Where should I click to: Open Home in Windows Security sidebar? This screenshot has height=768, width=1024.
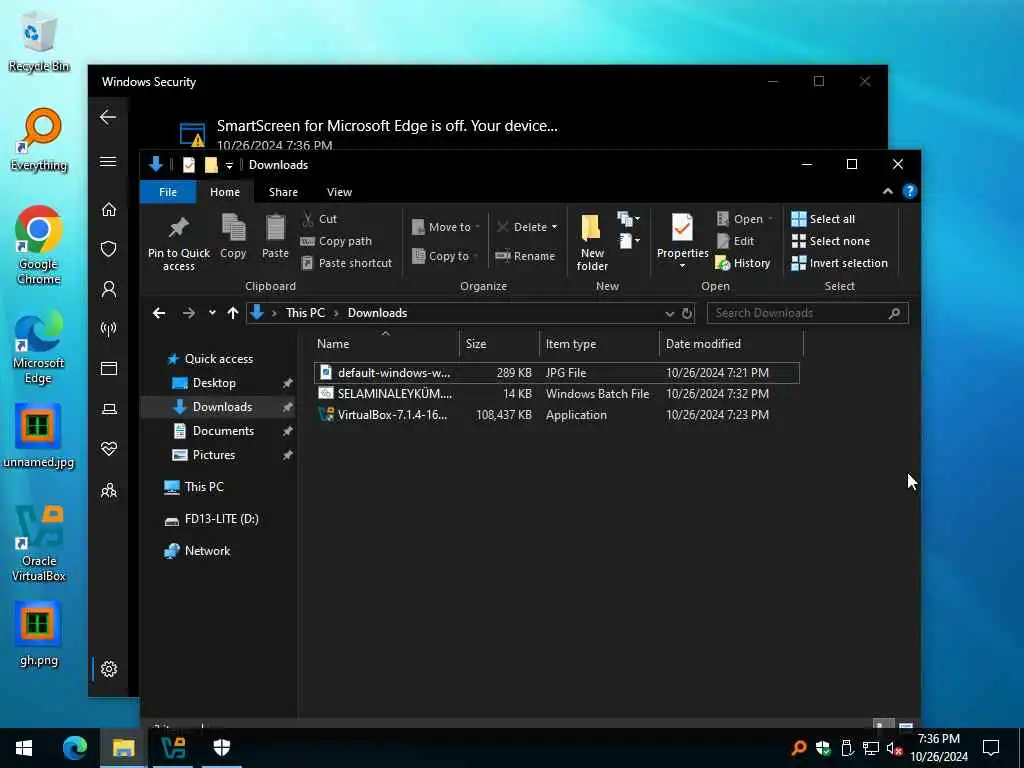pos(109,210)
